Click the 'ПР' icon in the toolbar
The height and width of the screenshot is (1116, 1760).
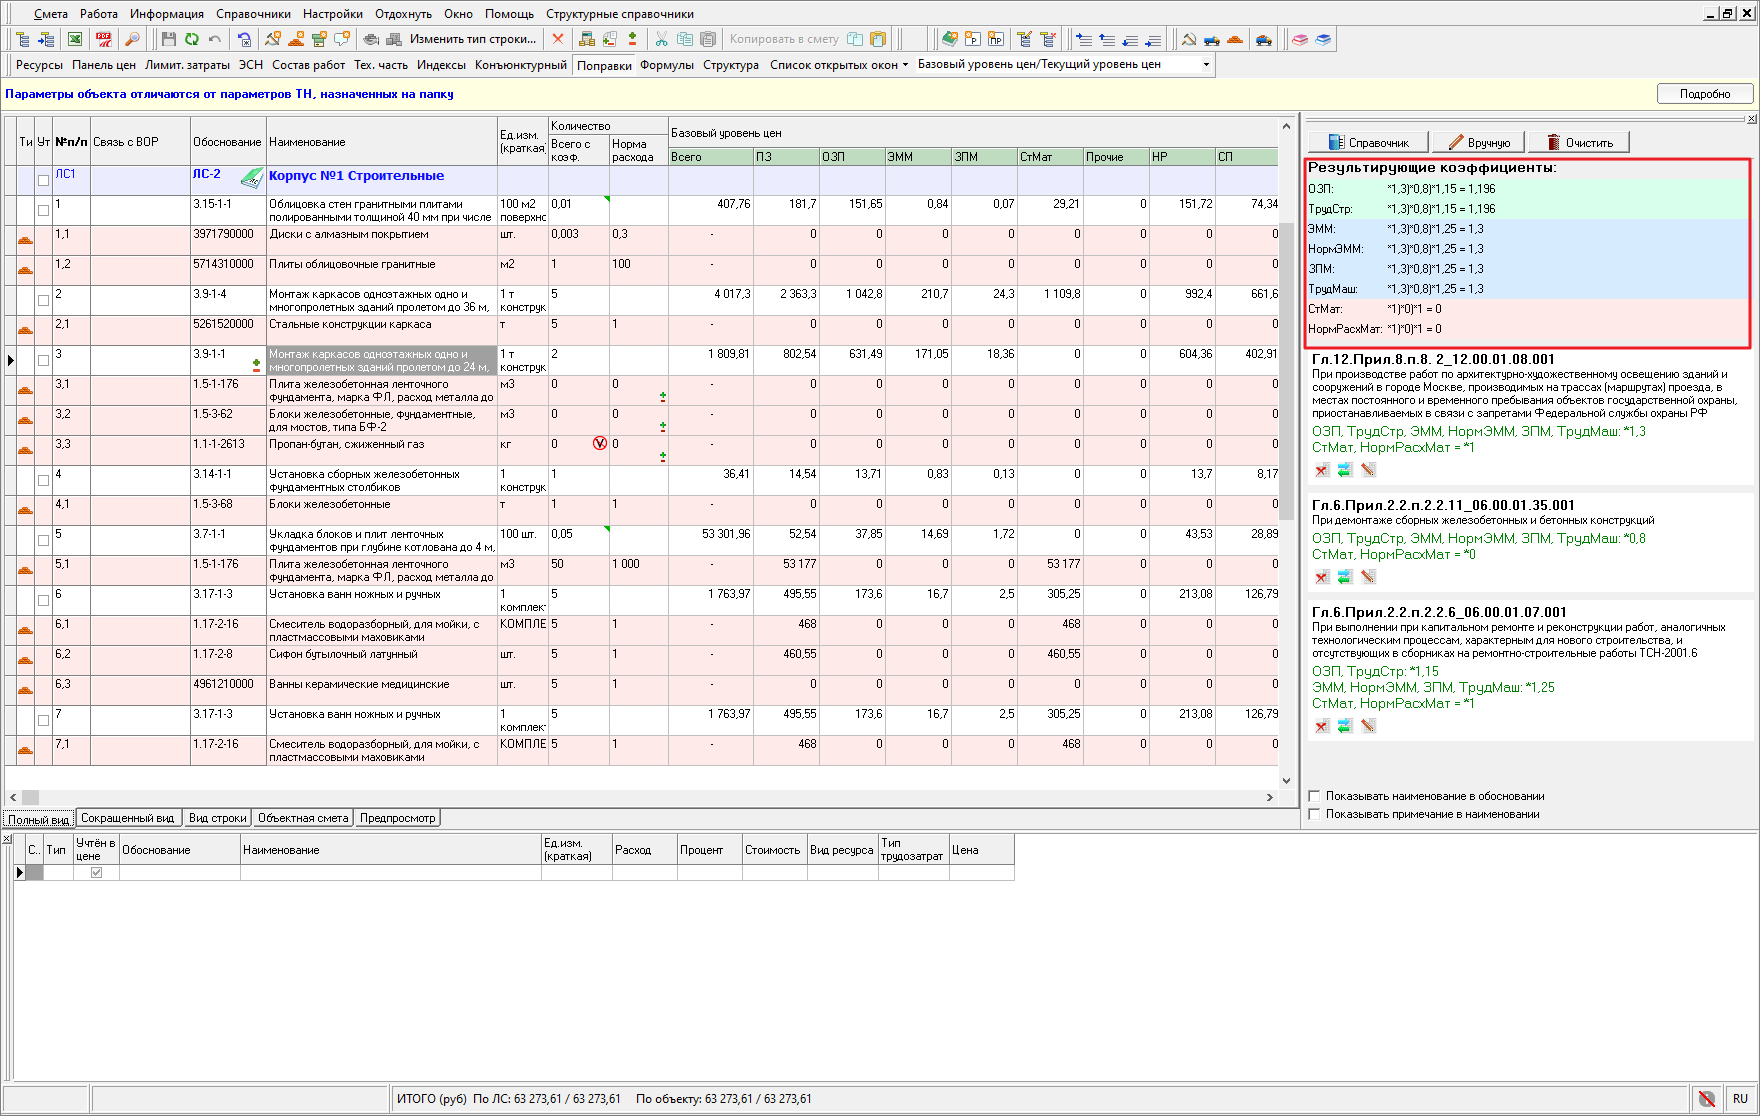pyautogui.click(x=996, y=39)
